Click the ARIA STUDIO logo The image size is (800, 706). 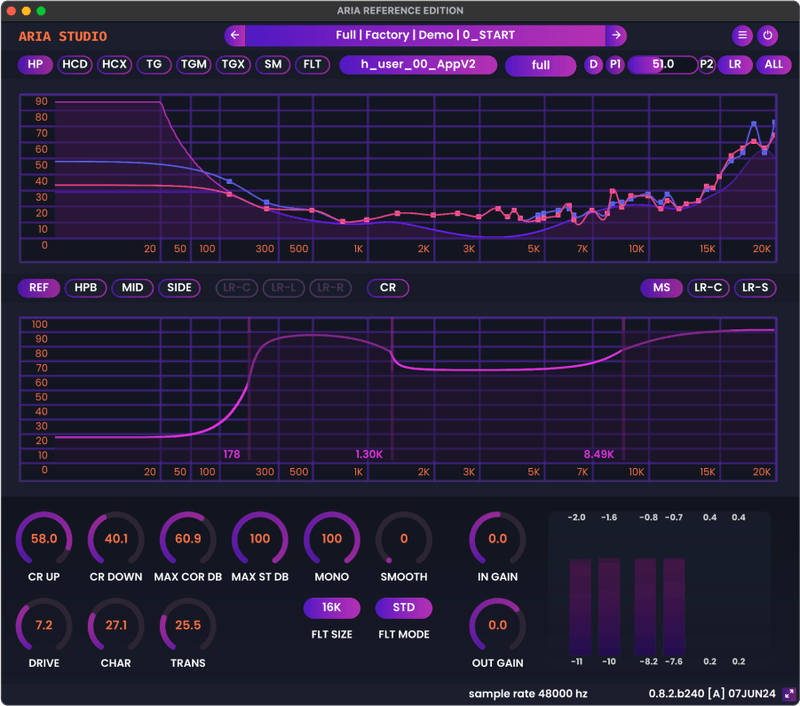[63, 36]
